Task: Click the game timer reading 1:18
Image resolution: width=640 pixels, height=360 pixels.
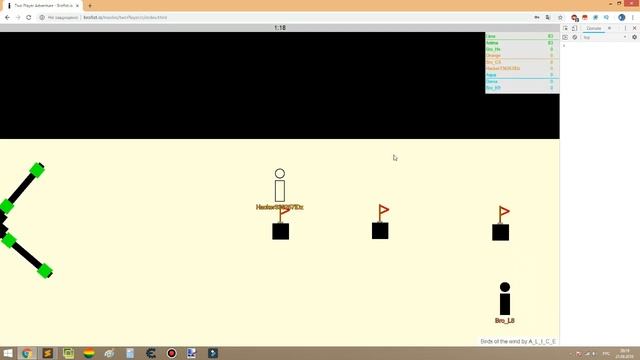Action: coord(280,28)
